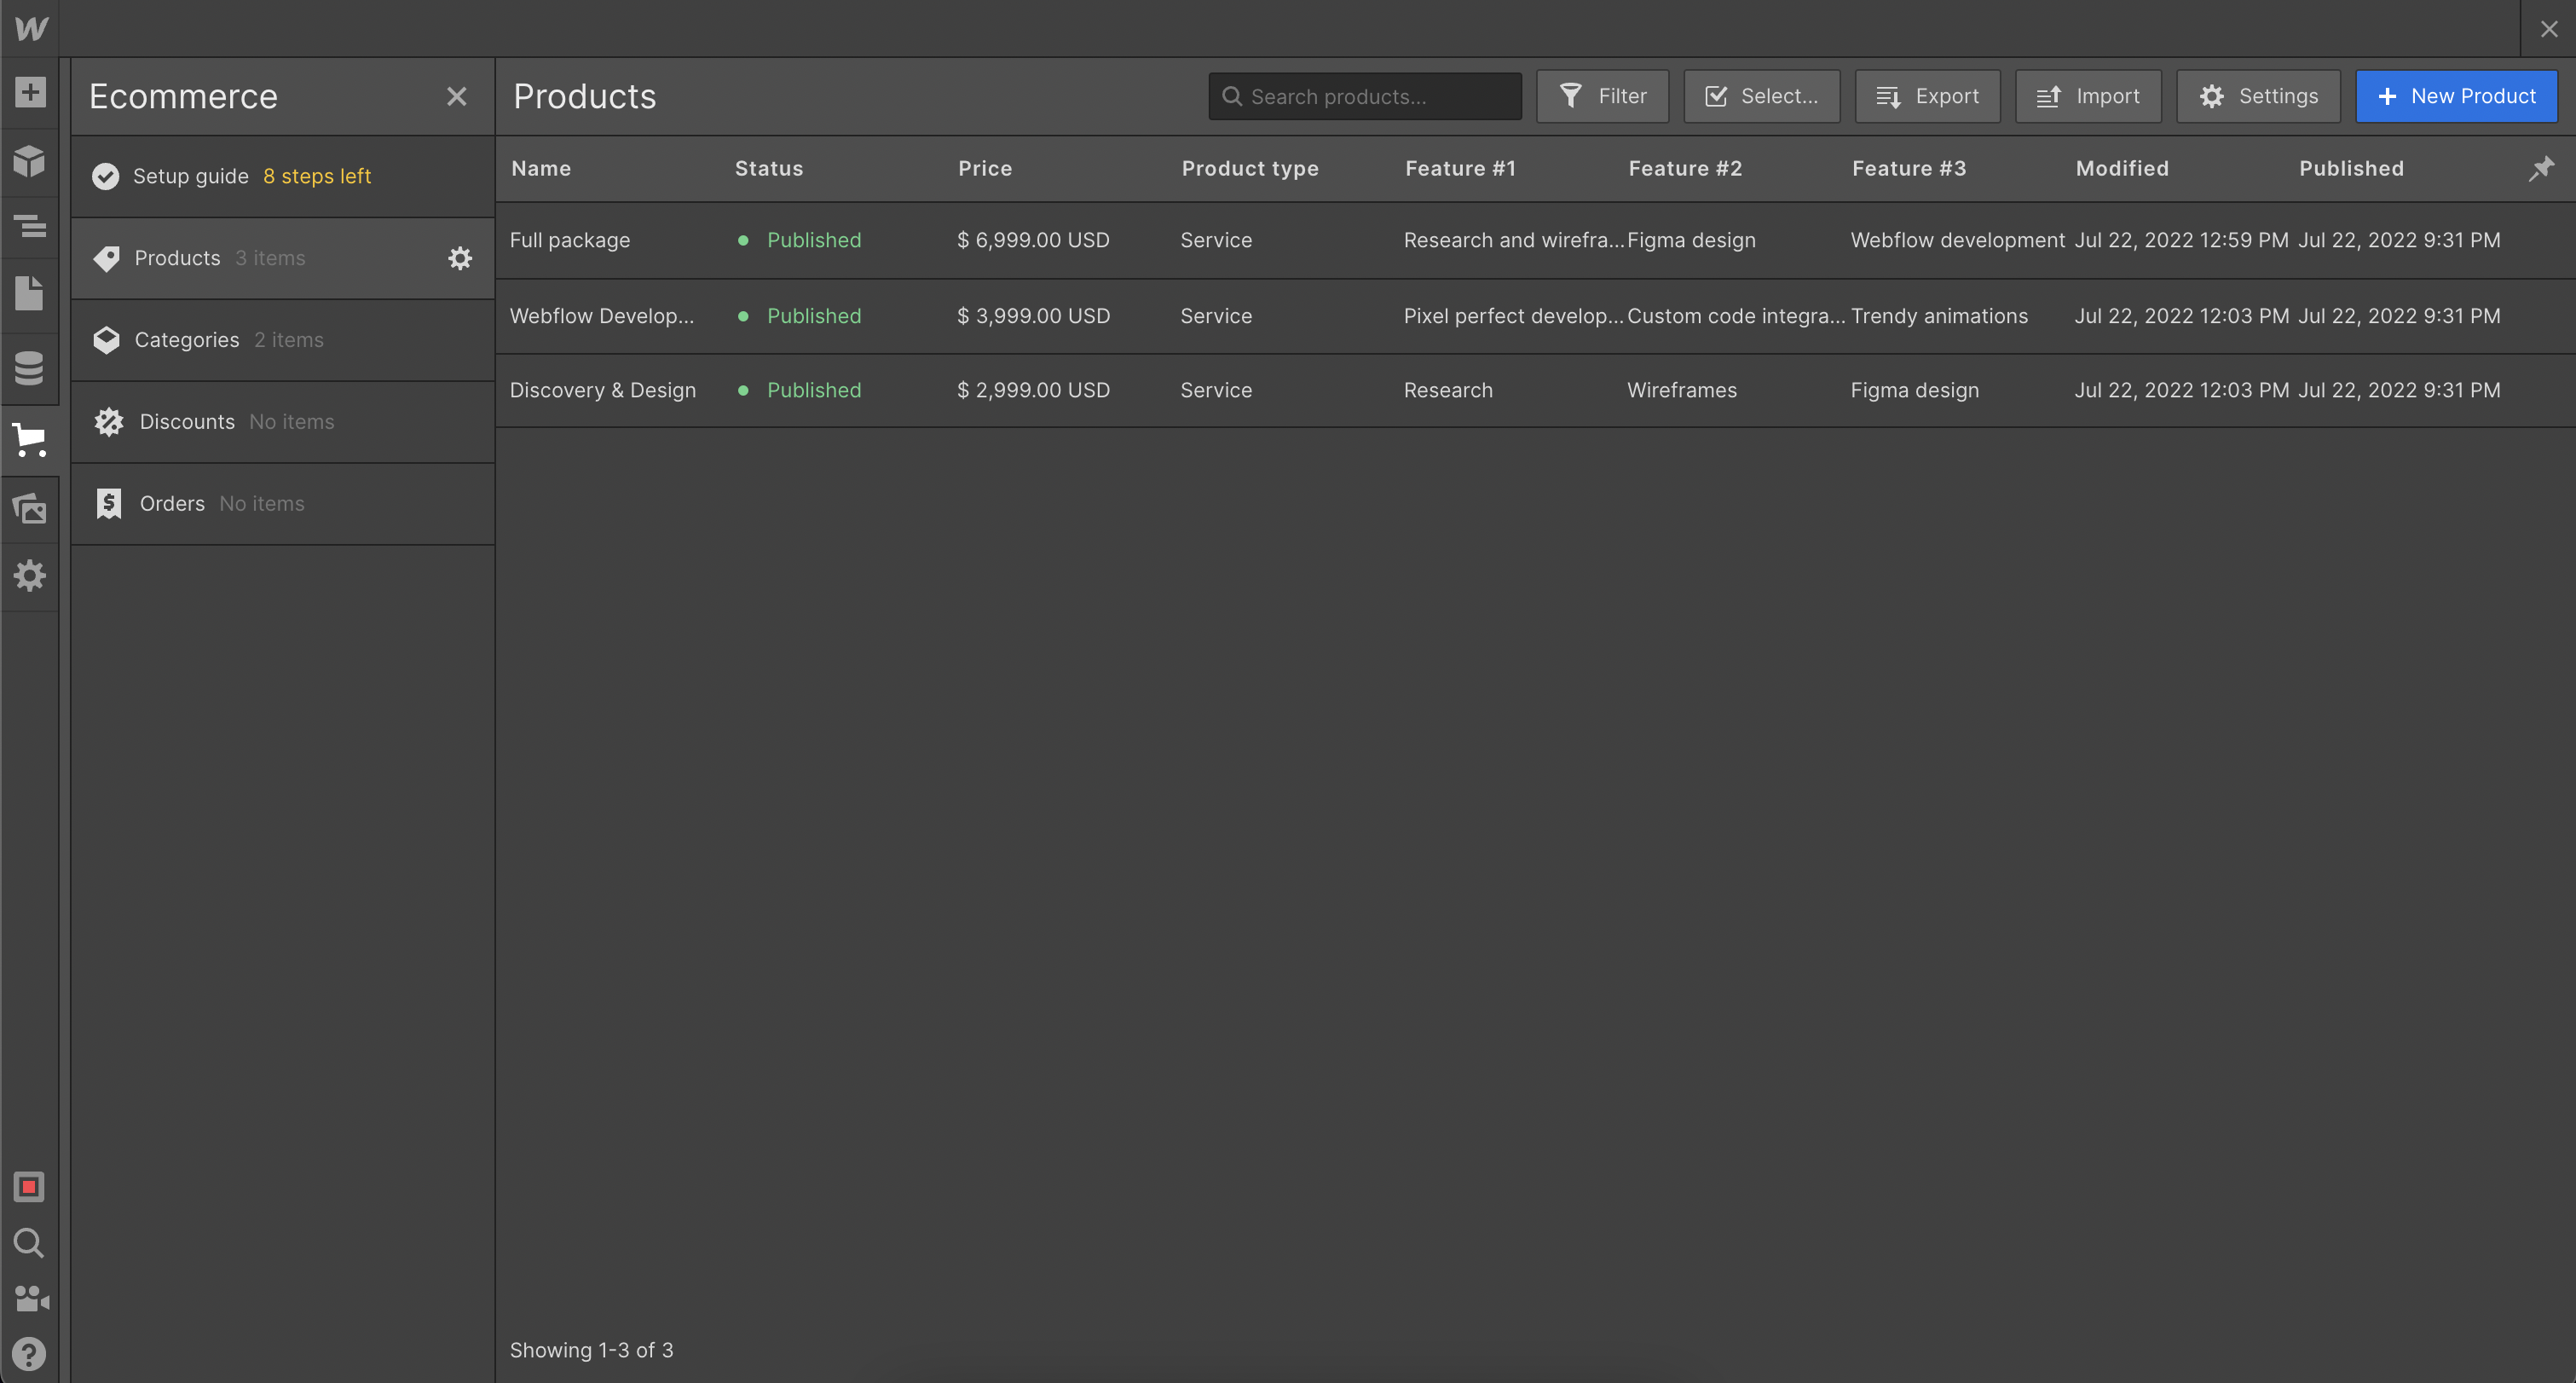Open the Symbols cube icon in sidebar
This screenshot has height=1383, width=2576.
click(x=30, y=160)
